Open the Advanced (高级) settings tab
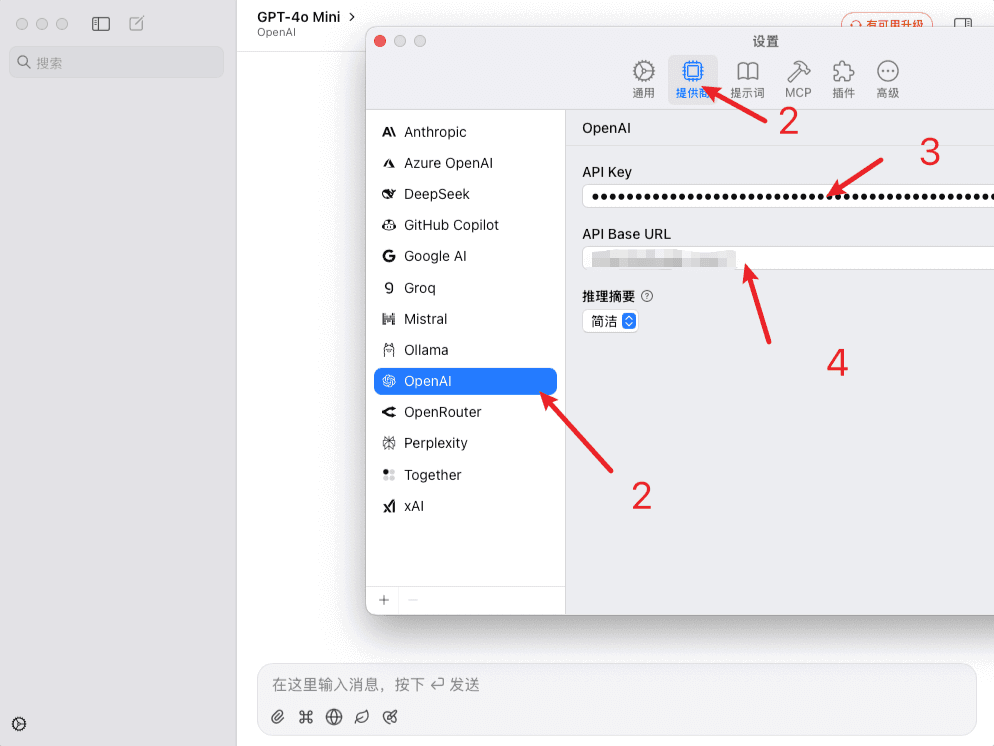Screen dimensions: 994x746 [888, 79]
